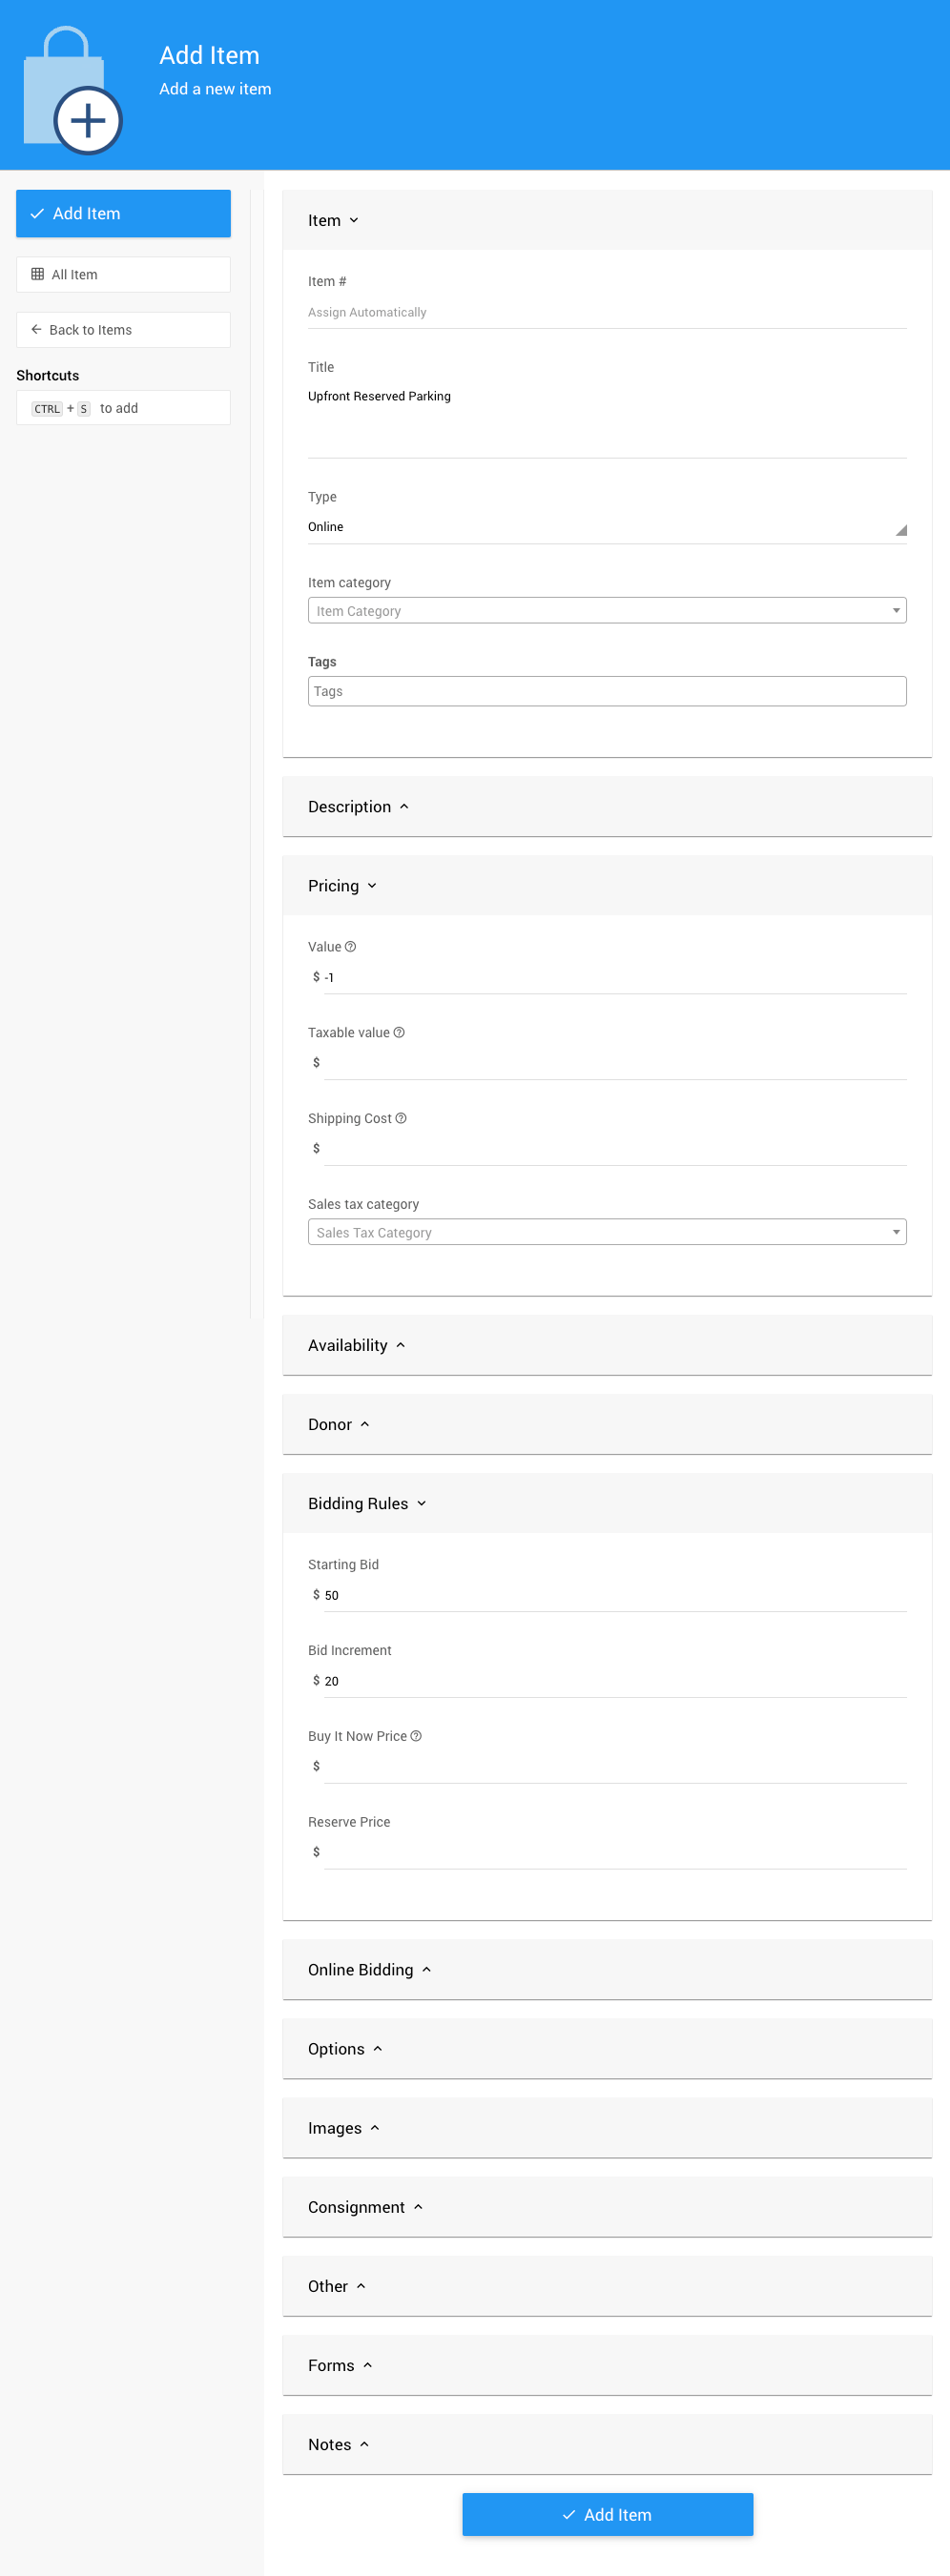Click into the Tags input field
This screenshot has width=950, height=2576.
click(606, 692)
